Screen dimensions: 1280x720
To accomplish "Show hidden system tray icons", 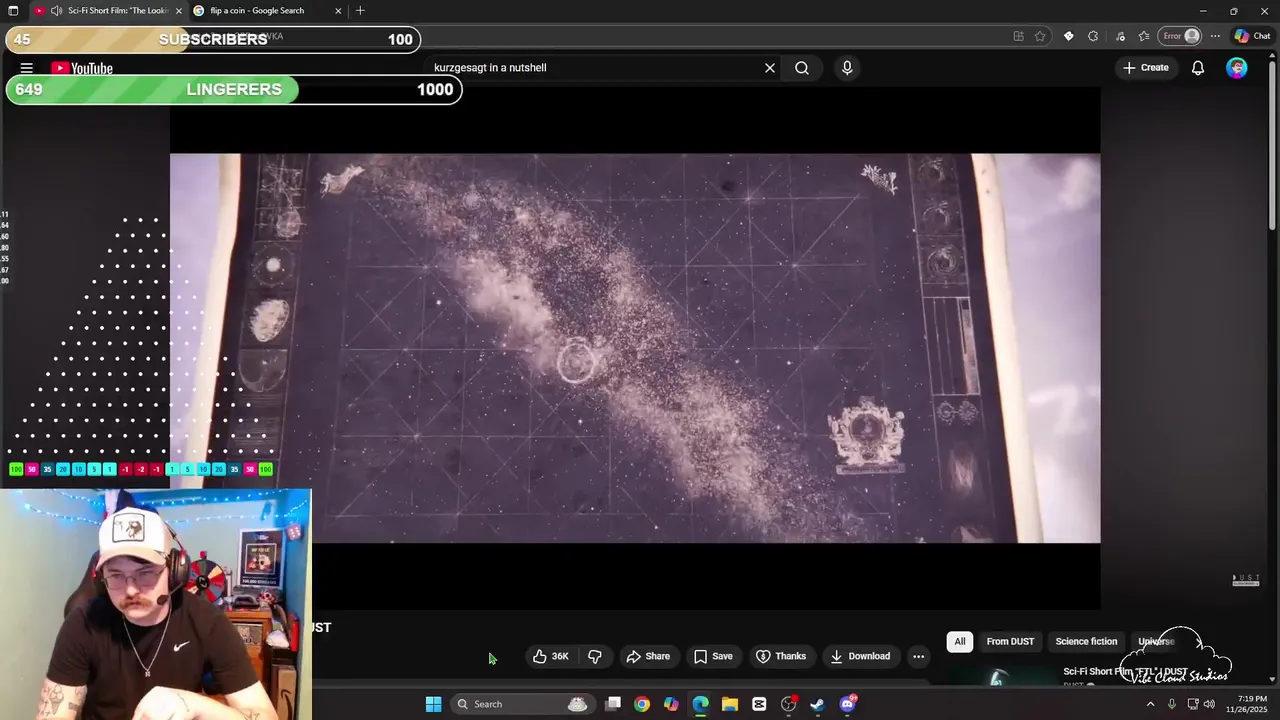I will [x=1150, y=704].
